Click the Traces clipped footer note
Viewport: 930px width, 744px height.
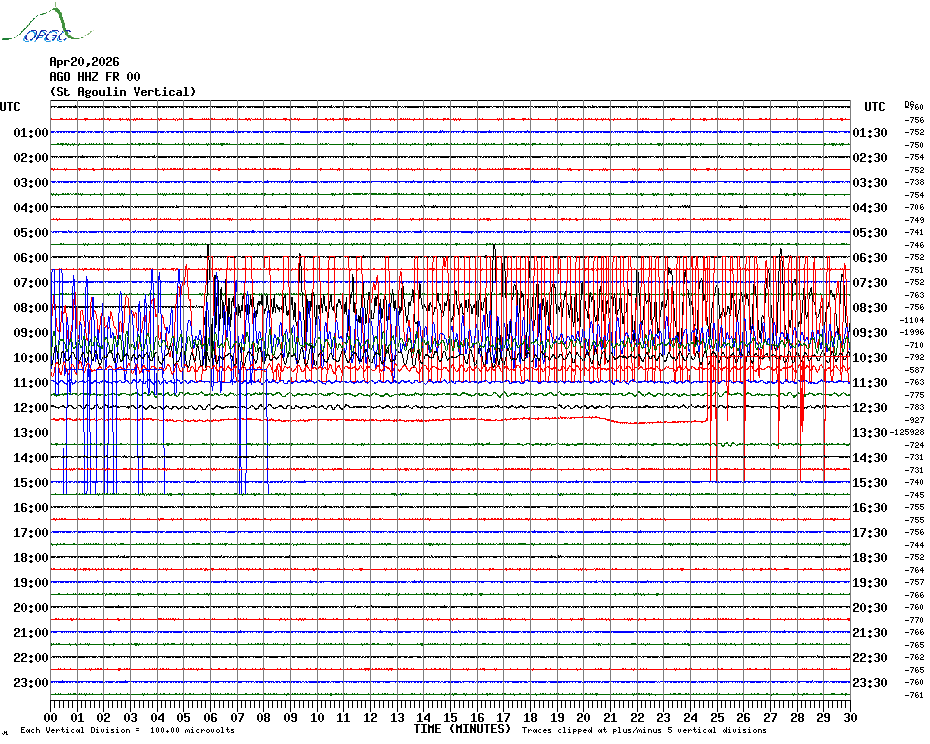(644, 730)
